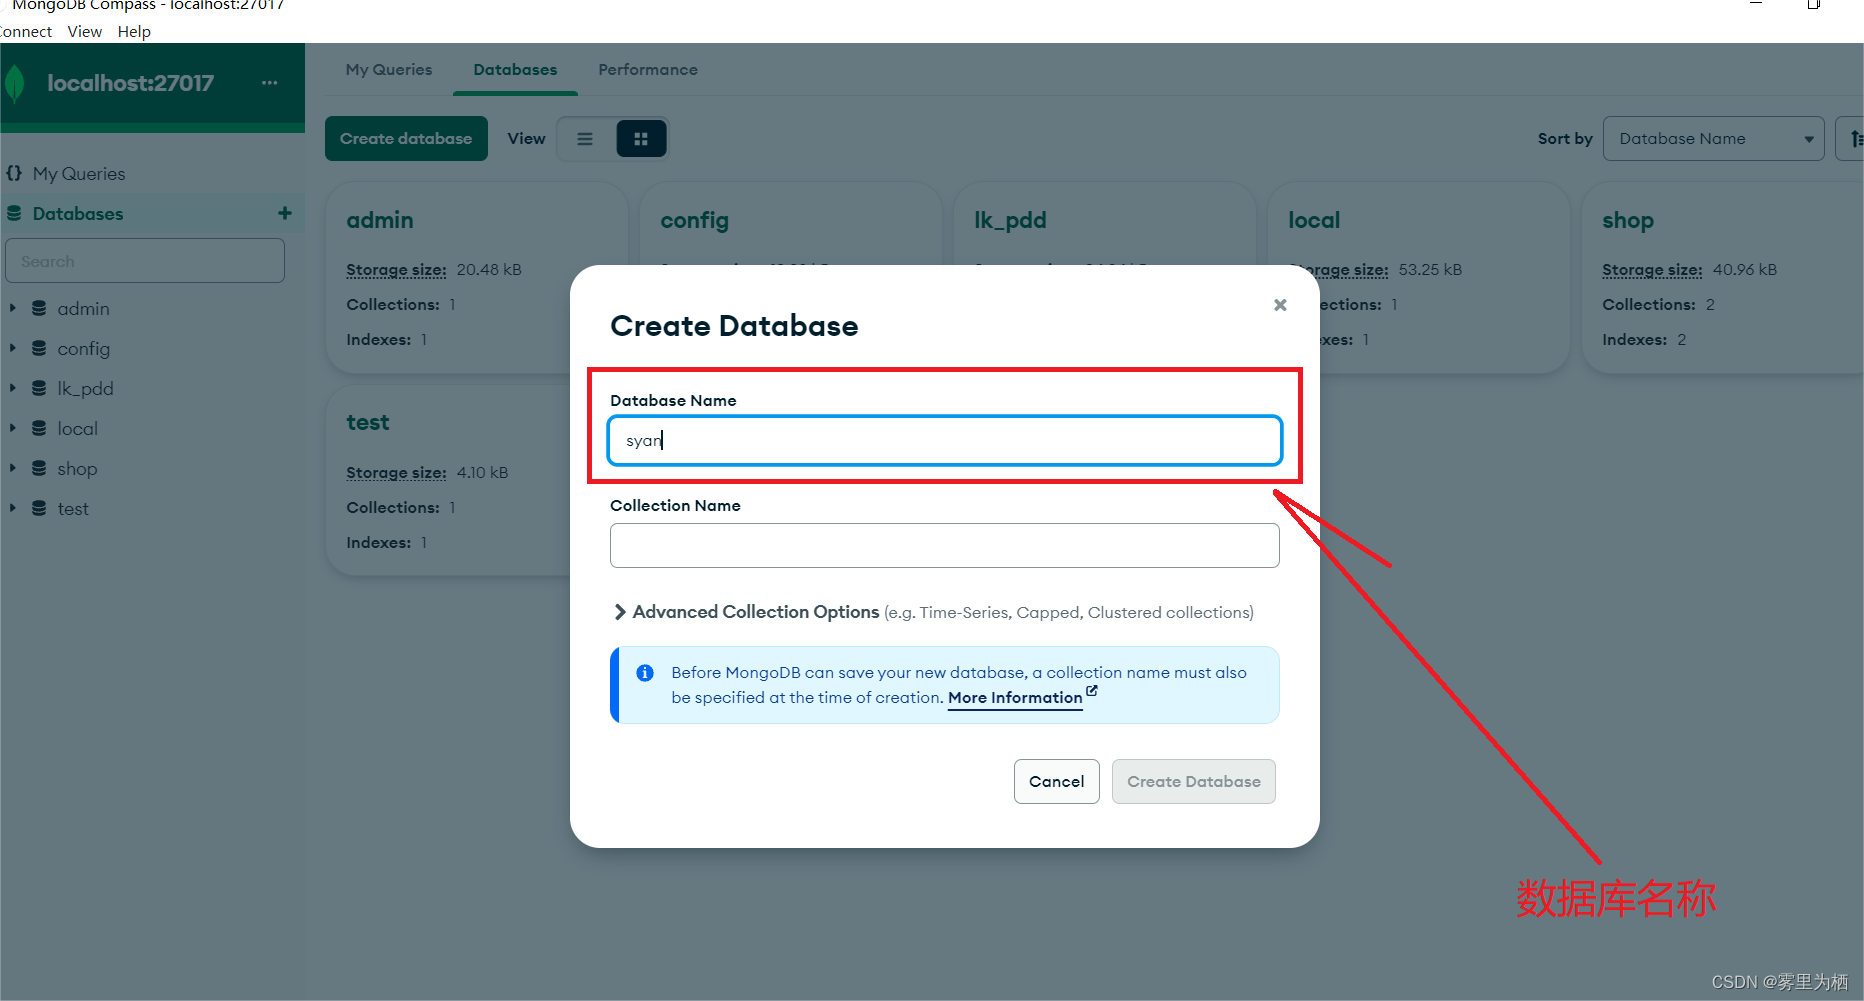
Task: Select shop in the sidebar list
Action: pyautogui.click(x=77, y=469)
